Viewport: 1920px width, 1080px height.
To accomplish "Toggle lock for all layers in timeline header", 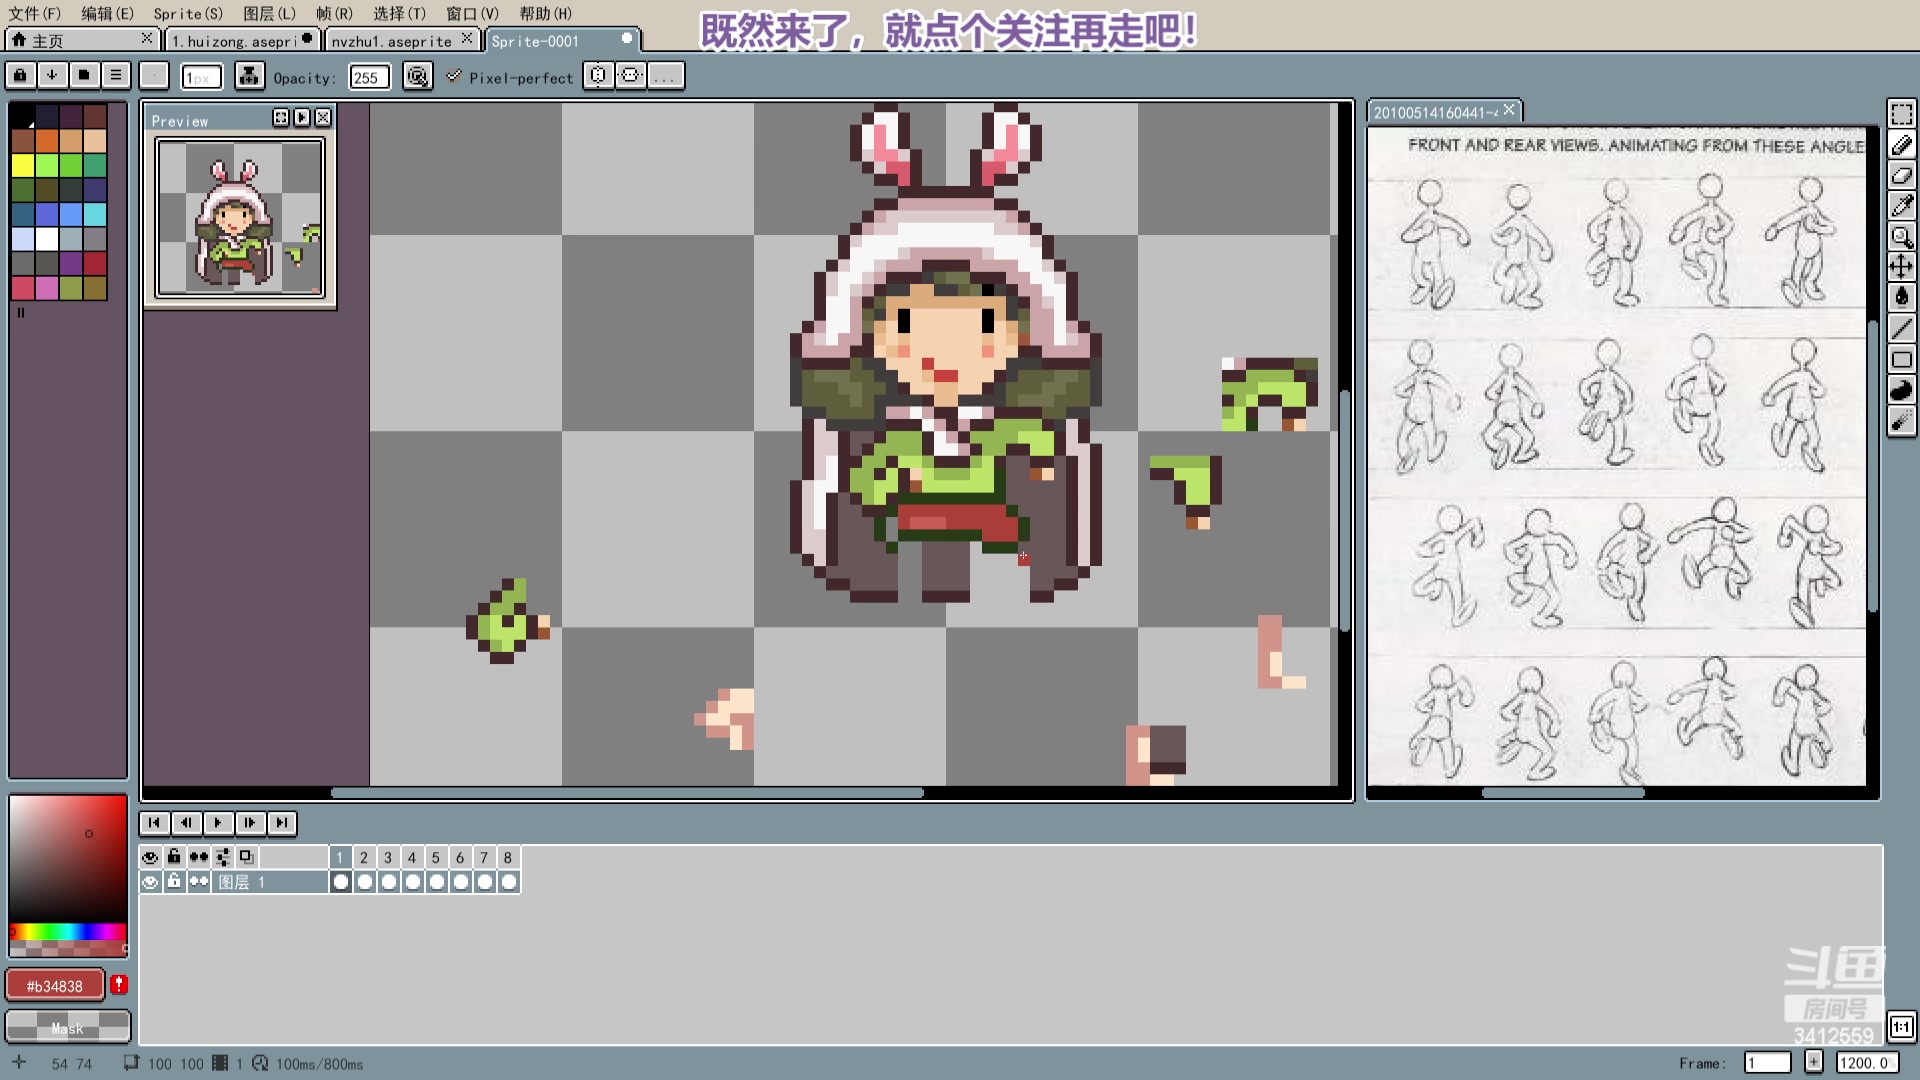I will click(x=174, y=857).
